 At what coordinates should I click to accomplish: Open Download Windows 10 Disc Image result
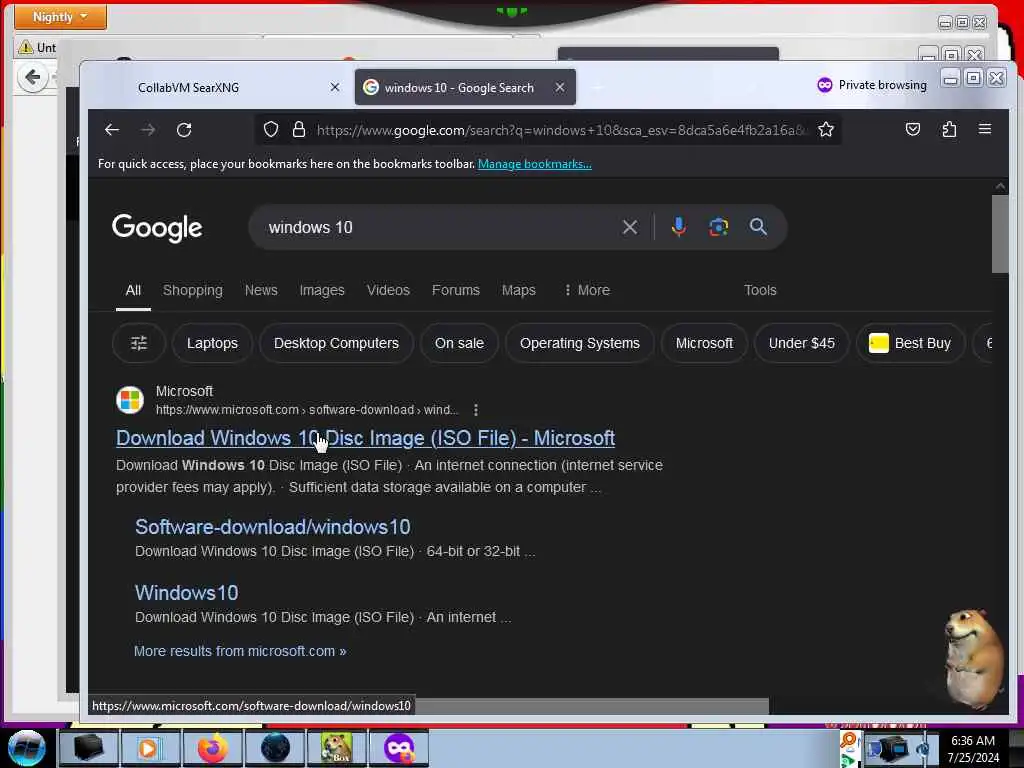tap(365, 438)
